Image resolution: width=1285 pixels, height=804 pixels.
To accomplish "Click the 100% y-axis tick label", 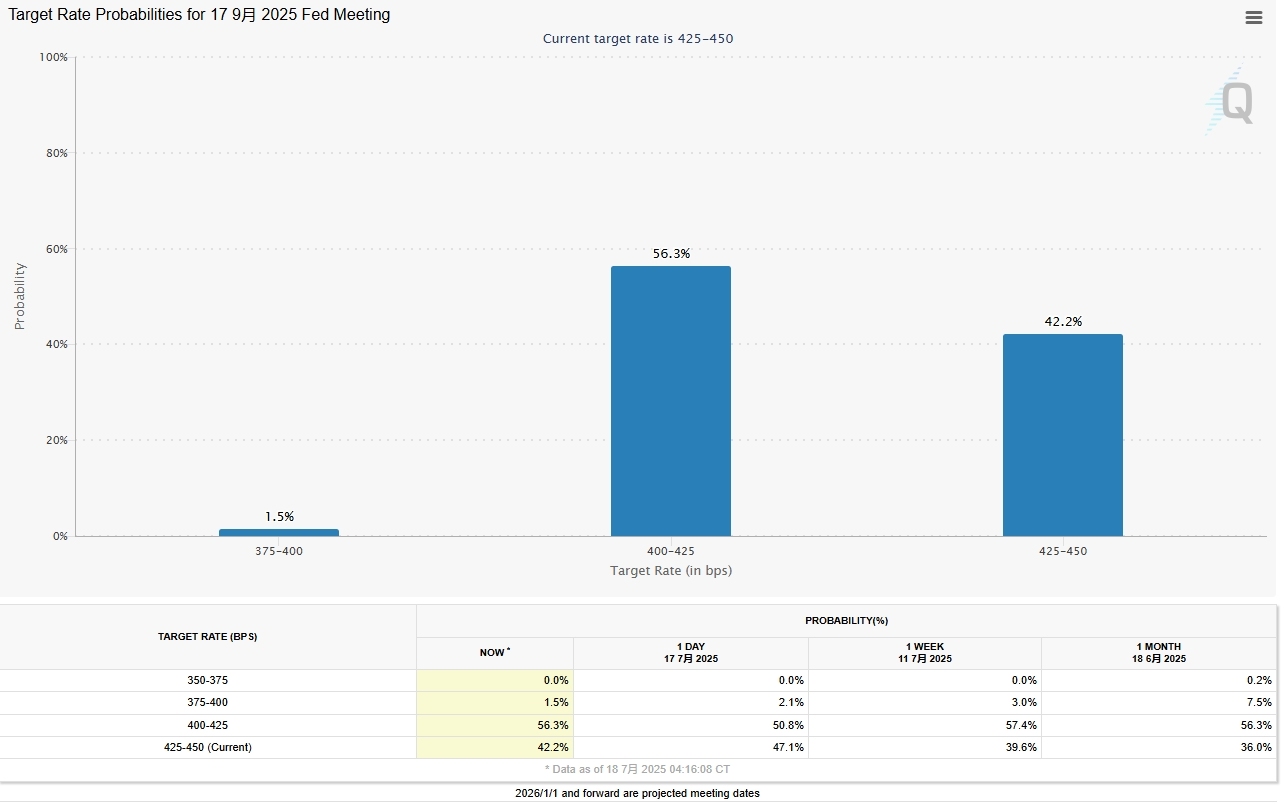I will pyautogui.click(x=53, y=57).
